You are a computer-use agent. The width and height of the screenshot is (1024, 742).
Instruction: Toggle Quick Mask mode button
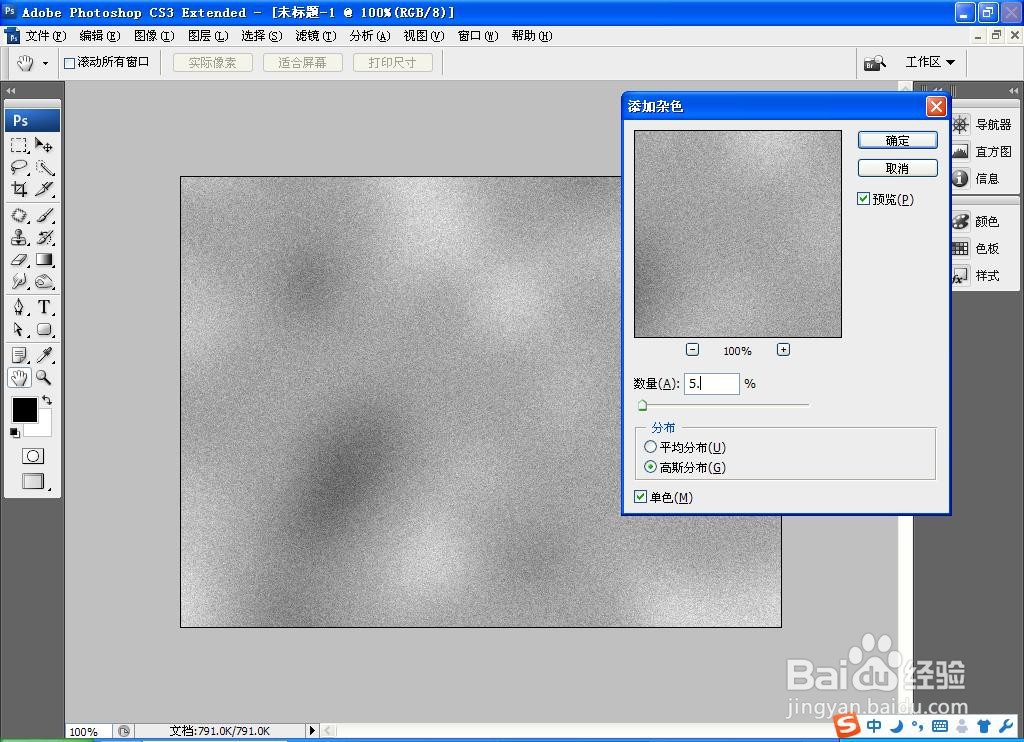point(33,456)
